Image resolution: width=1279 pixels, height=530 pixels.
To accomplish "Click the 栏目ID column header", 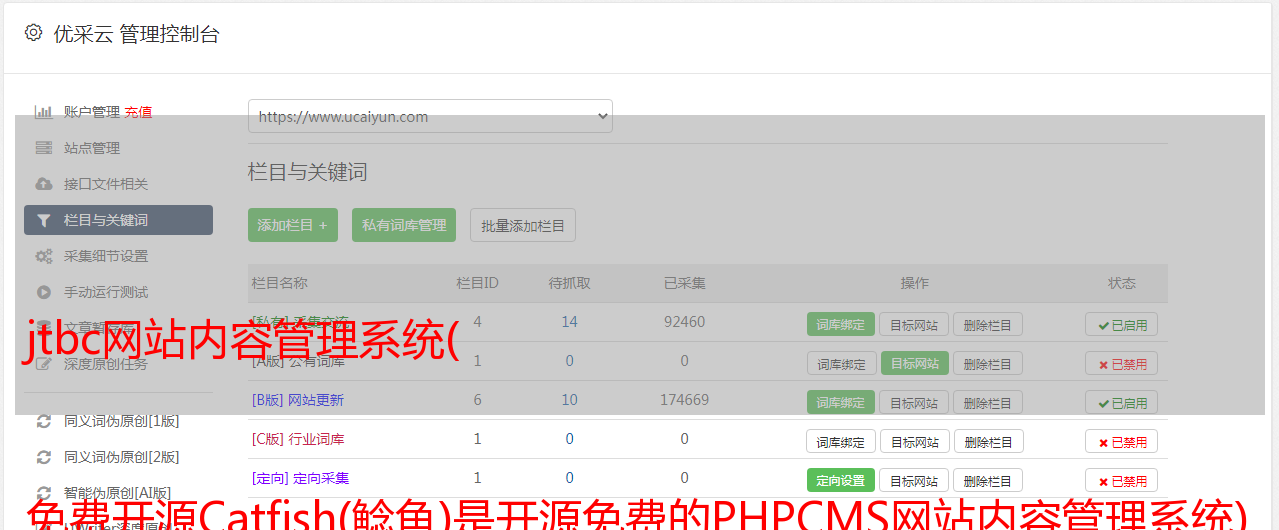I will [477, 283].
